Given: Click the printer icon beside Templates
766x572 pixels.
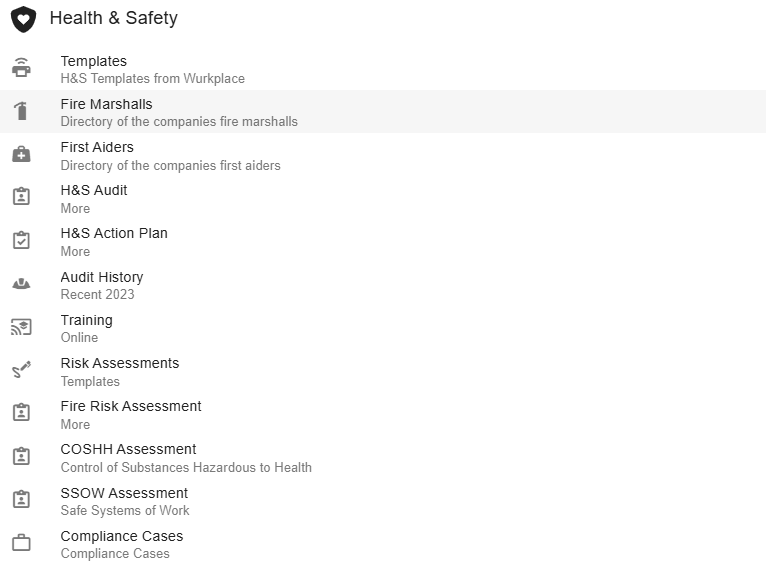Looking at the screenshot, I should (x=21, y=68).
